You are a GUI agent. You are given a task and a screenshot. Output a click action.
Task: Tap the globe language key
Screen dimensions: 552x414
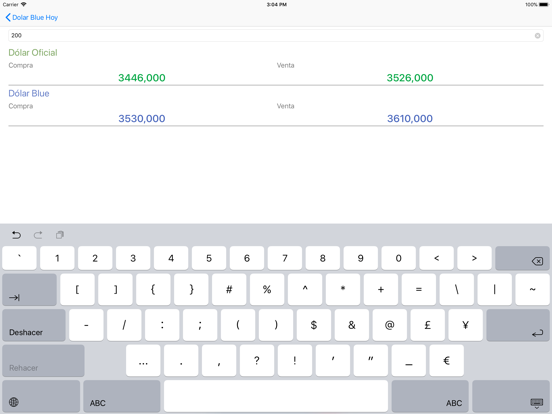41,396
